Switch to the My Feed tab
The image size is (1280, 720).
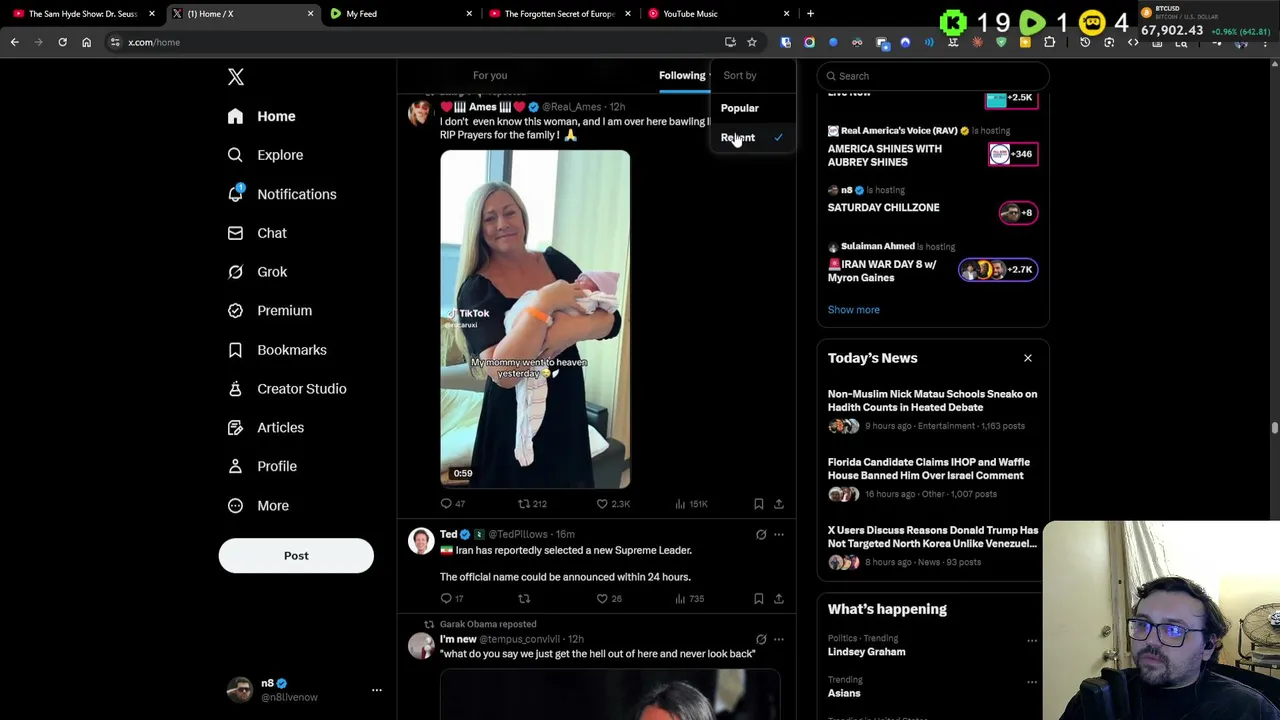click(400, 14)
